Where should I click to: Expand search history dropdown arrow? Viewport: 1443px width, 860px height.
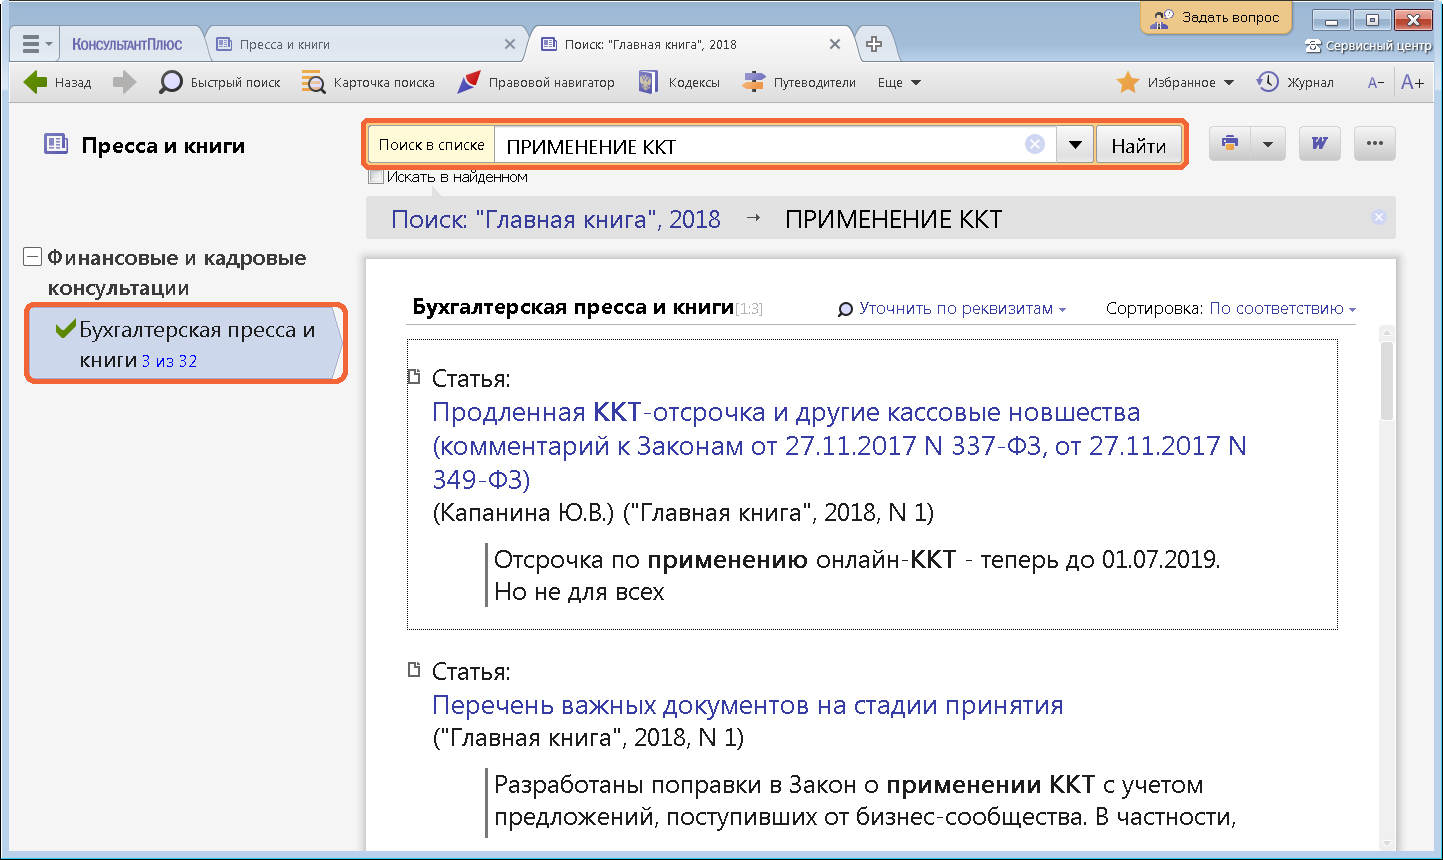pyautogui.click(x=1075, y=145)
